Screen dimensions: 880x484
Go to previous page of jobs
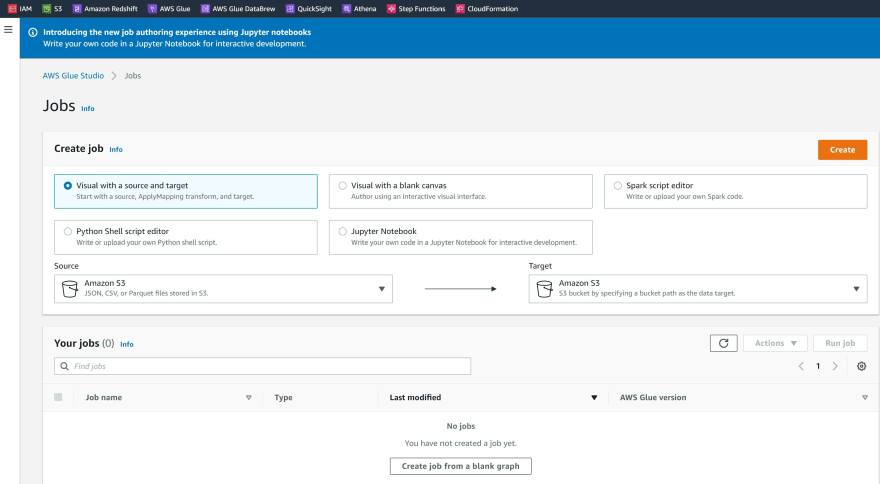coord(801,366)
